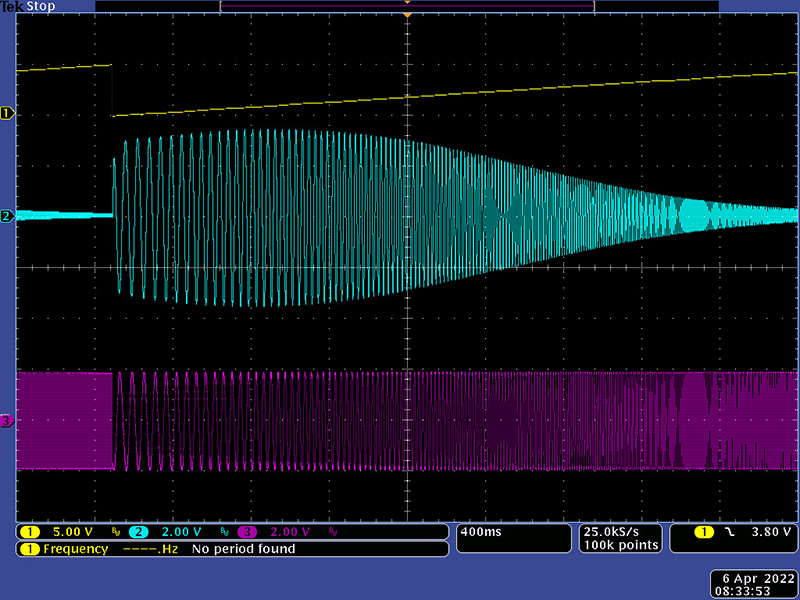Image resolution: width=800 pixels, height=600 pixels.
Task: Click the Tek logo in the corner
Action: pyautogui.click(x=11, y=6)
